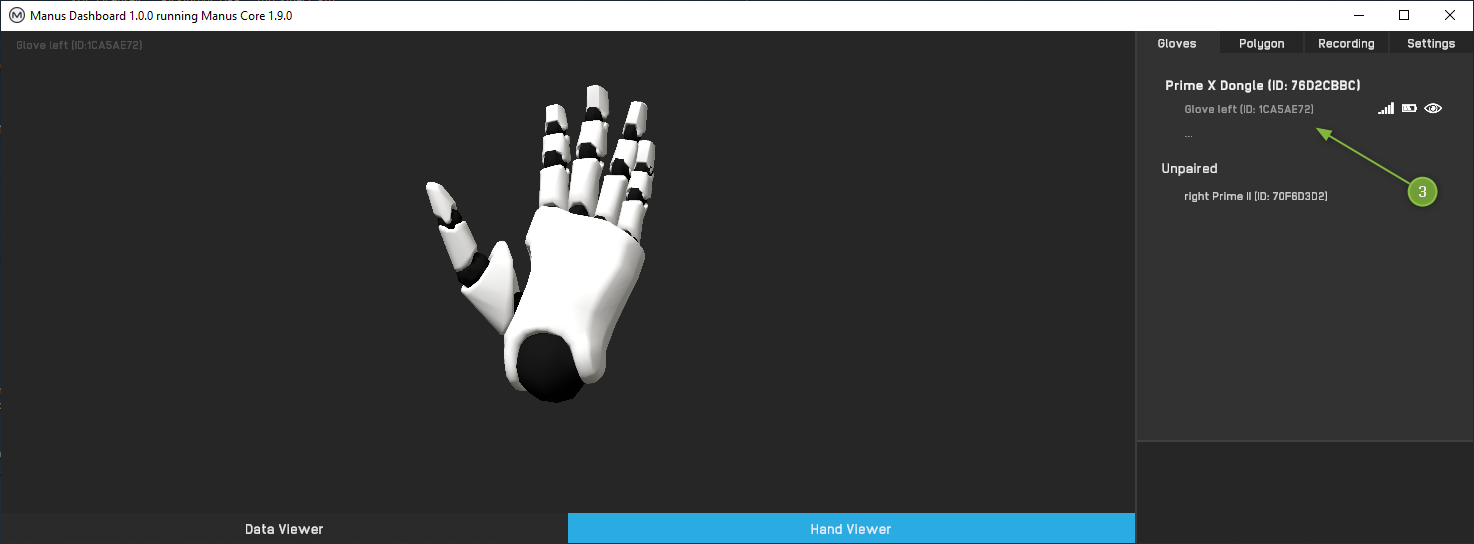Select the unpaired right Prime II glove

(1255, 196)
